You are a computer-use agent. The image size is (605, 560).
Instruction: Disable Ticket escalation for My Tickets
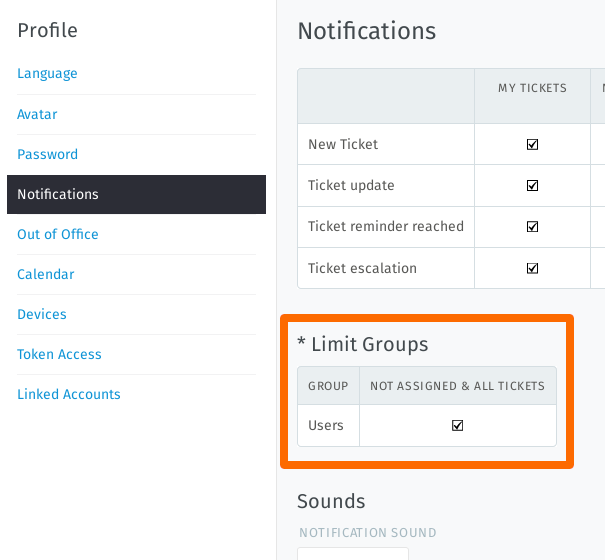click(x=532, y=268)
